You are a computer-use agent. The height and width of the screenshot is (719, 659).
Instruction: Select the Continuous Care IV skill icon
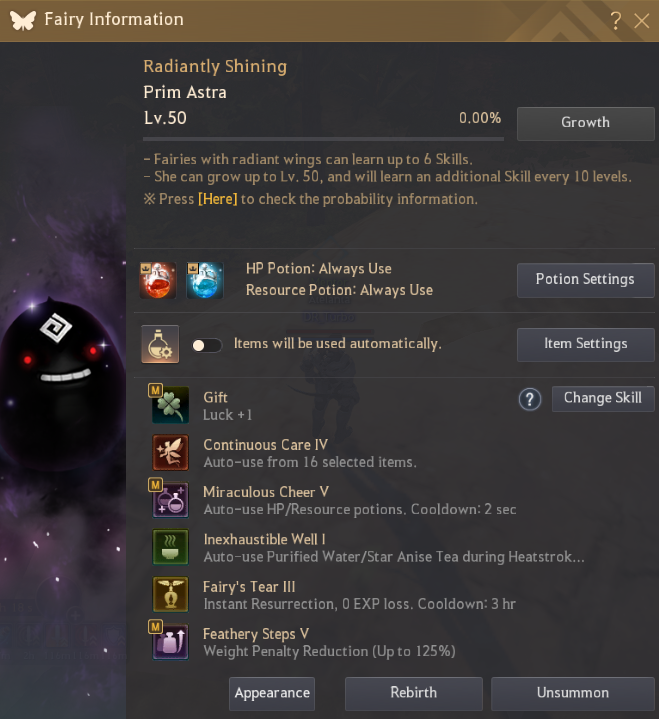pyautogui.click(x=170, y=453)
